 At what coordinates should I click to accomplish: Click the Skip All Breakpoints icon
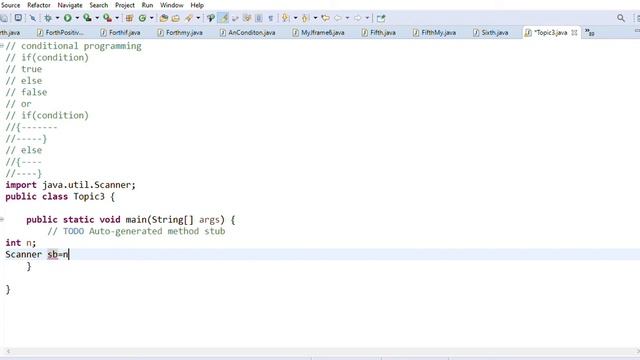click(33, 18)
